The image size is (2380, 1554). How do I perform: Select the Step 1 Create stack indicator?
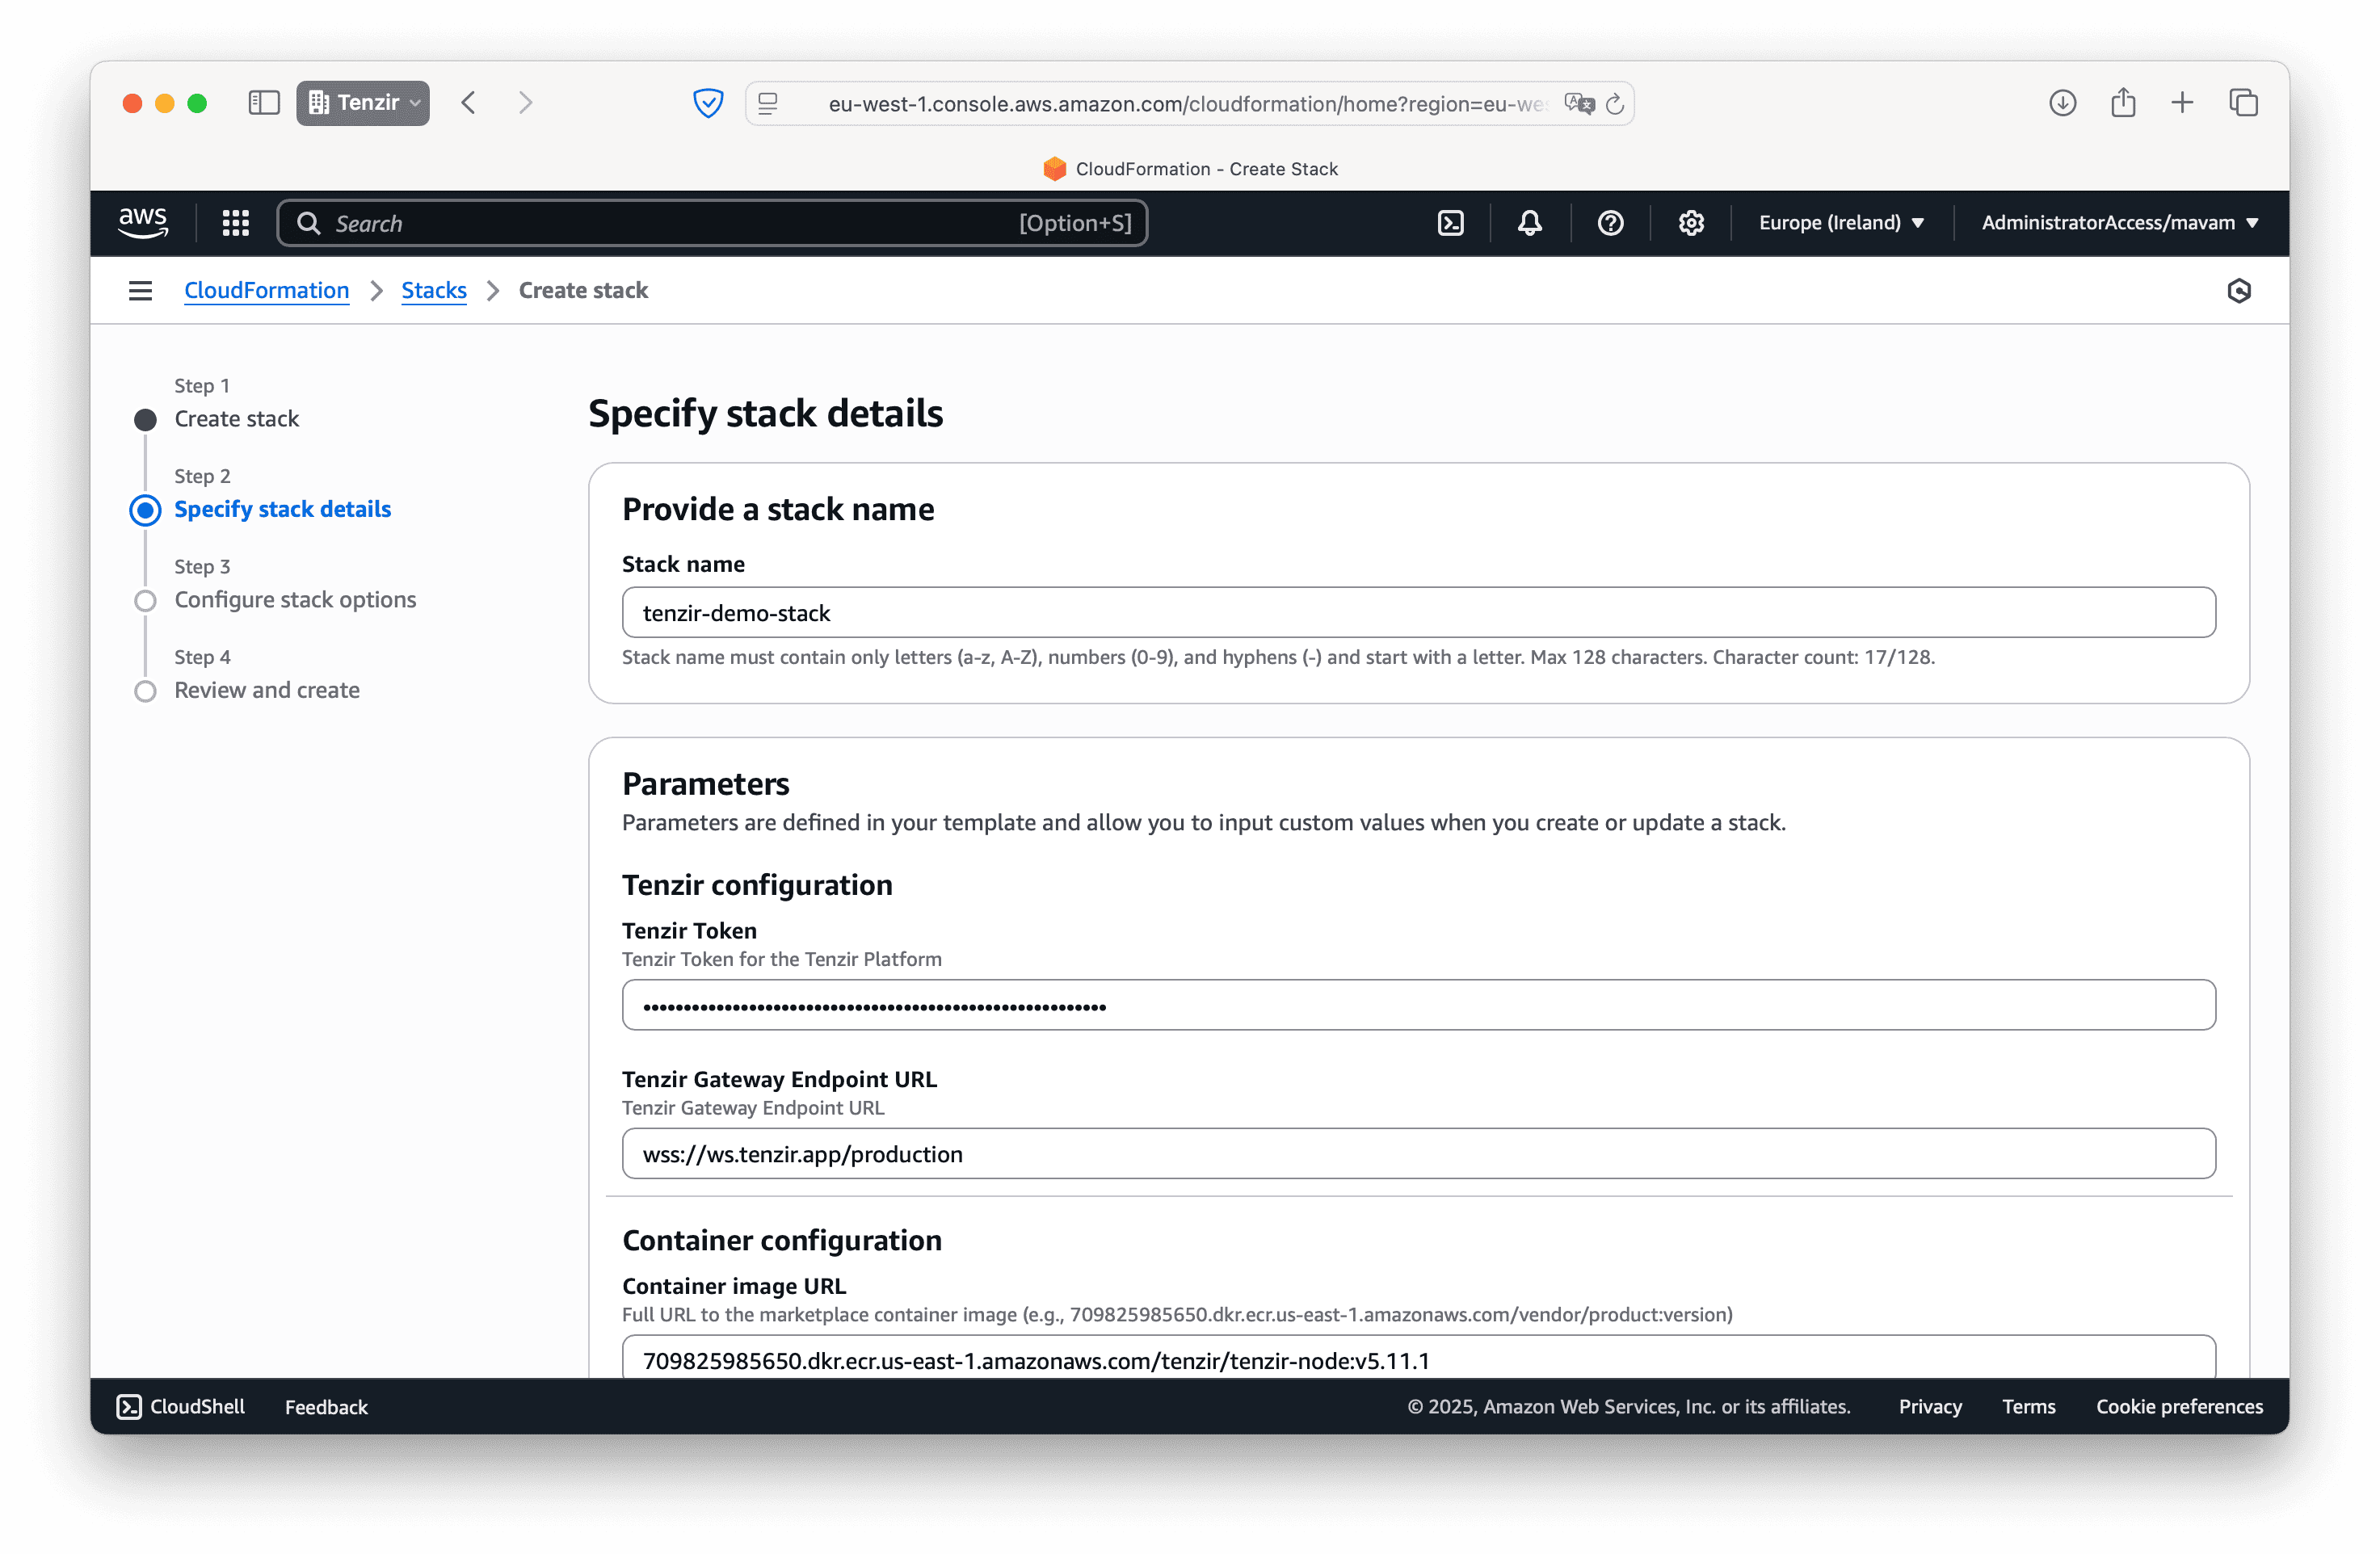coord(145,419)
